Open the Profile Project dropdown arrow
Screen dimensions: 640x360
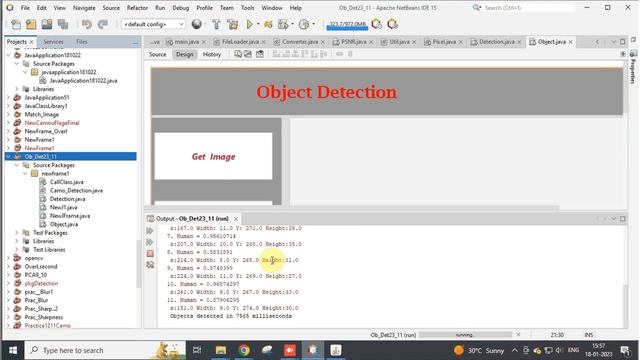[x=313, y=24]
